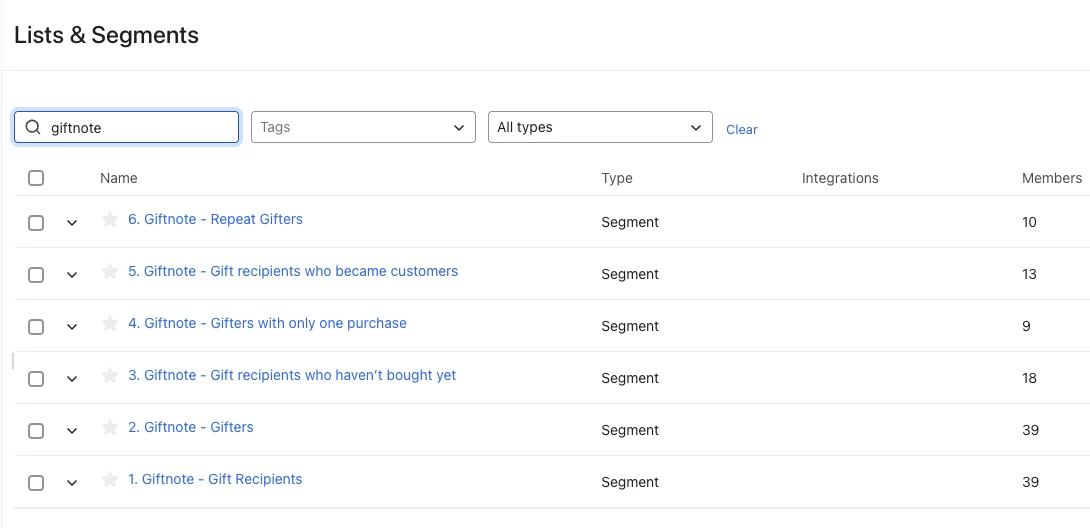Open 5. Giftnote - Gift recipients who became customers
Viewport: 1090px width, 528px height.
293,272
